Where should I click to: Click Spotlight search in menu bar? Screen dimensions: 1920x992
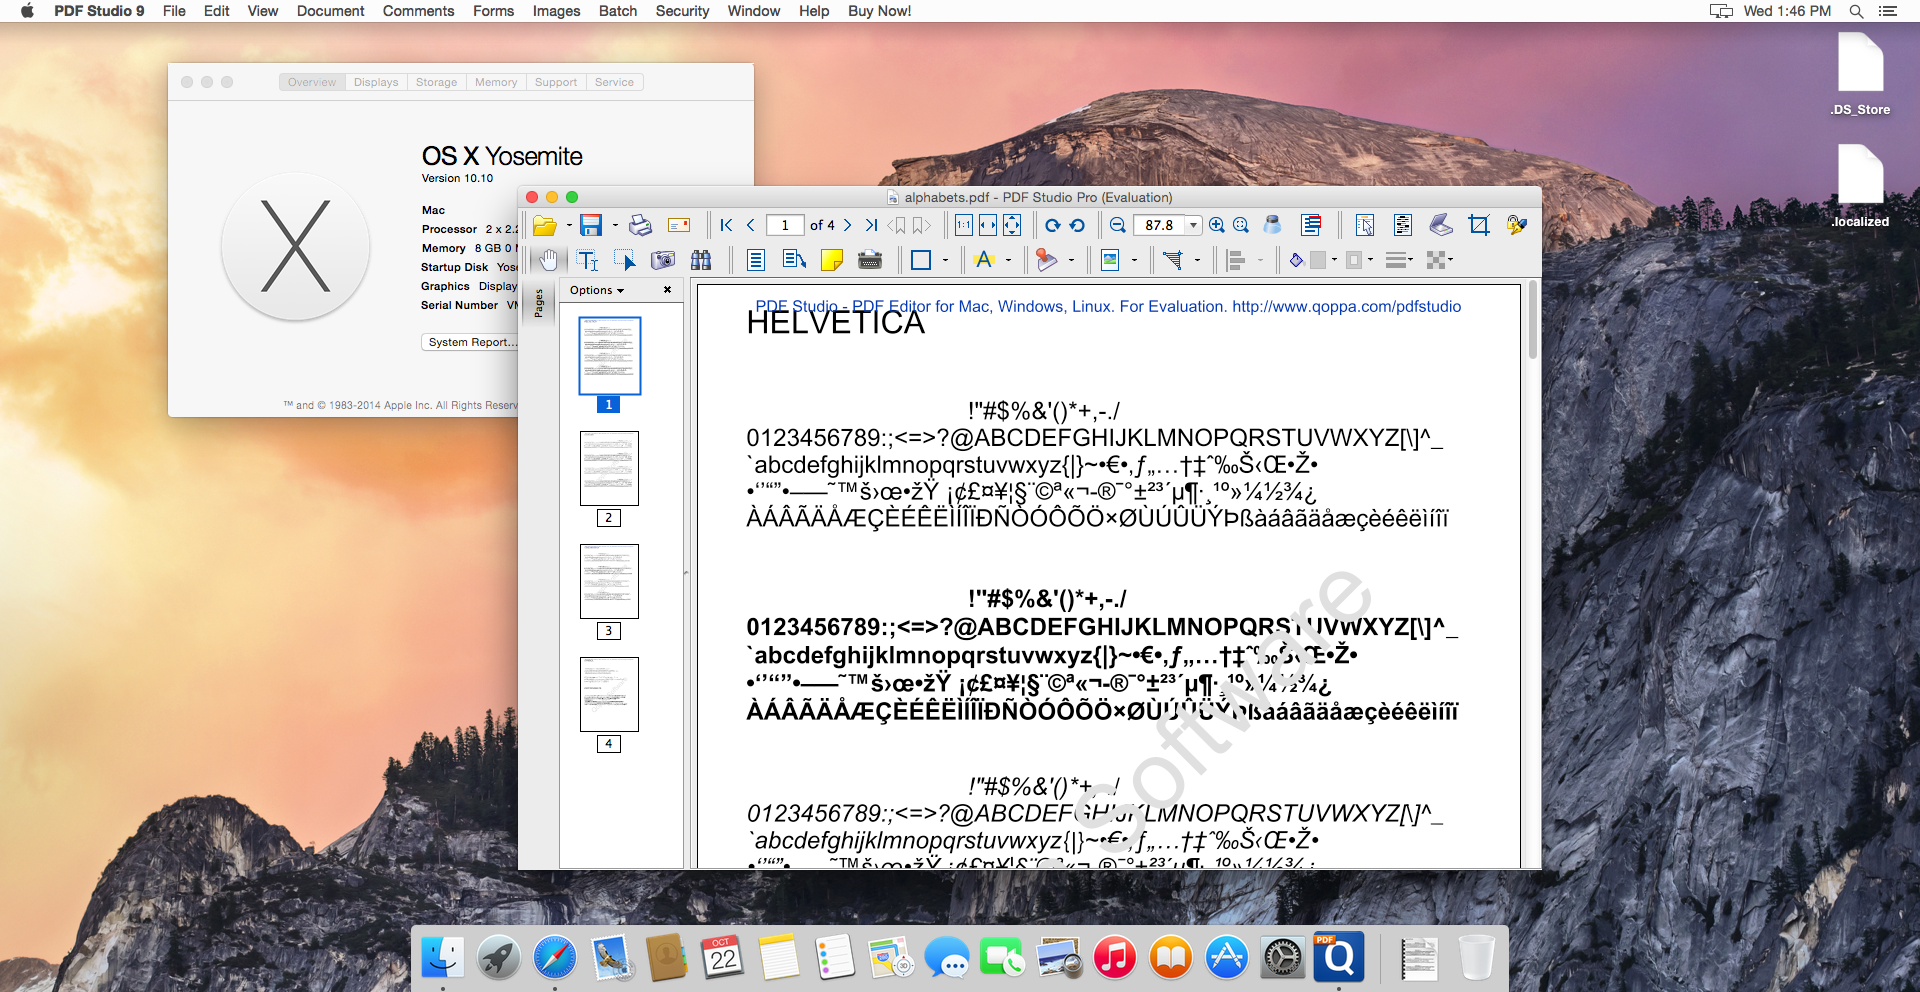point(1856,11)
